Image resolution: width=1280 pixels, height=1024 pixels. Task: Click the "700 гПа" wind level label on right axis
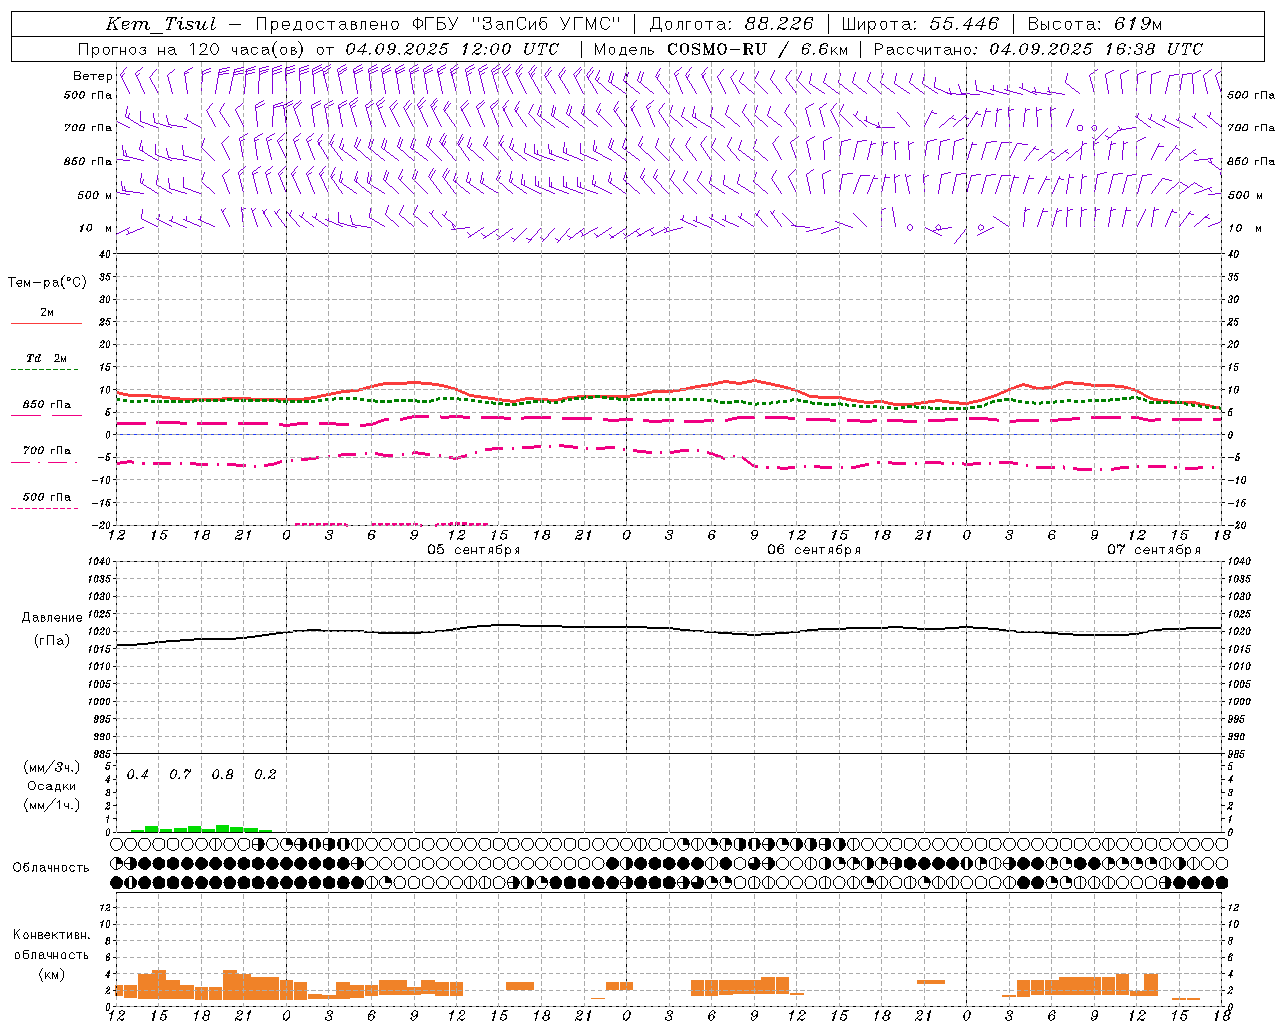point(1251,128)
